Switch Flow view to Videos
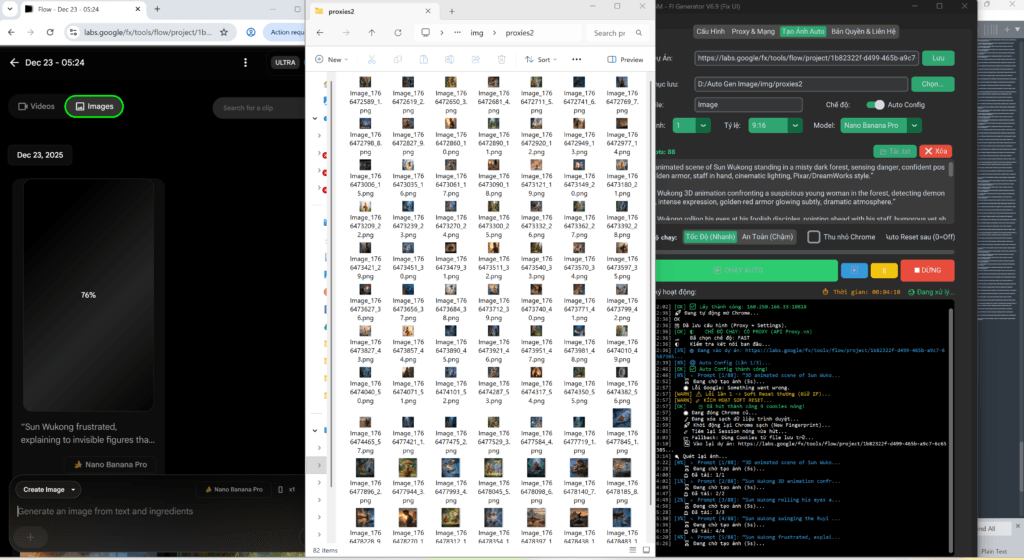Viewport: 1024px width, 560px height. tap(37, 106)
